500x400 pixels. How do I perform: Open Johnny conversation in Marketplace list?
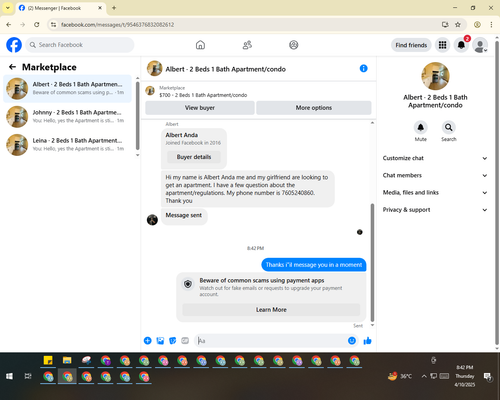click(67, 116)
